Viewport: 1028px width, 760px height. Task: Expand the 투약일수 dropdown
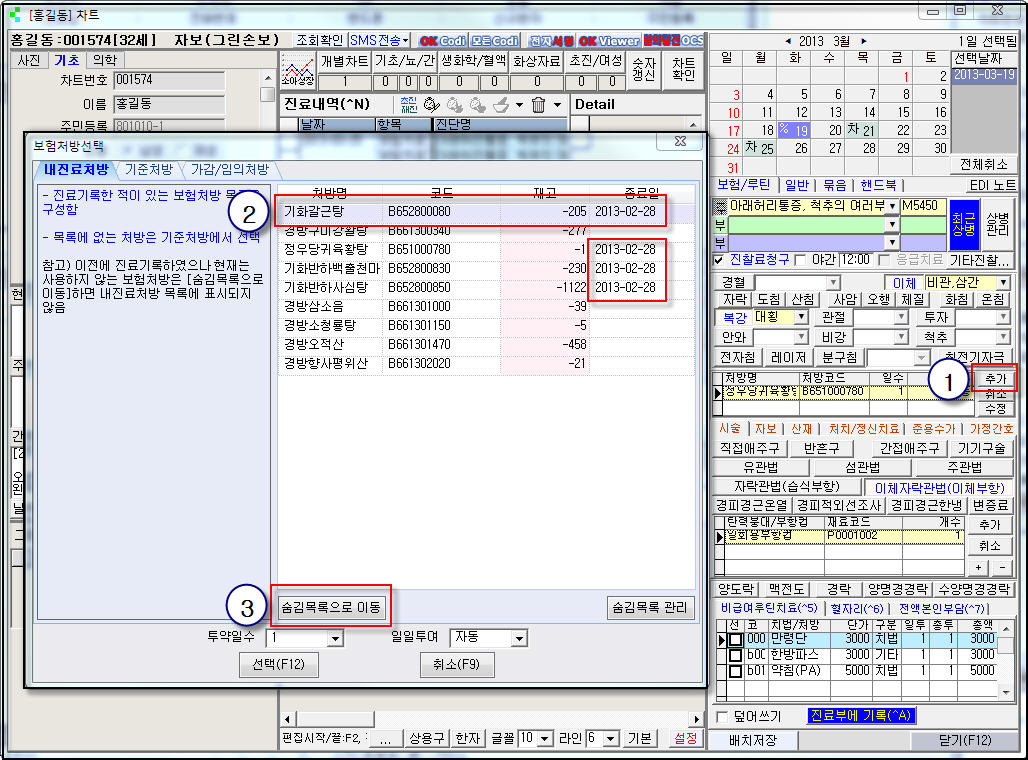[x=335, y=638]
